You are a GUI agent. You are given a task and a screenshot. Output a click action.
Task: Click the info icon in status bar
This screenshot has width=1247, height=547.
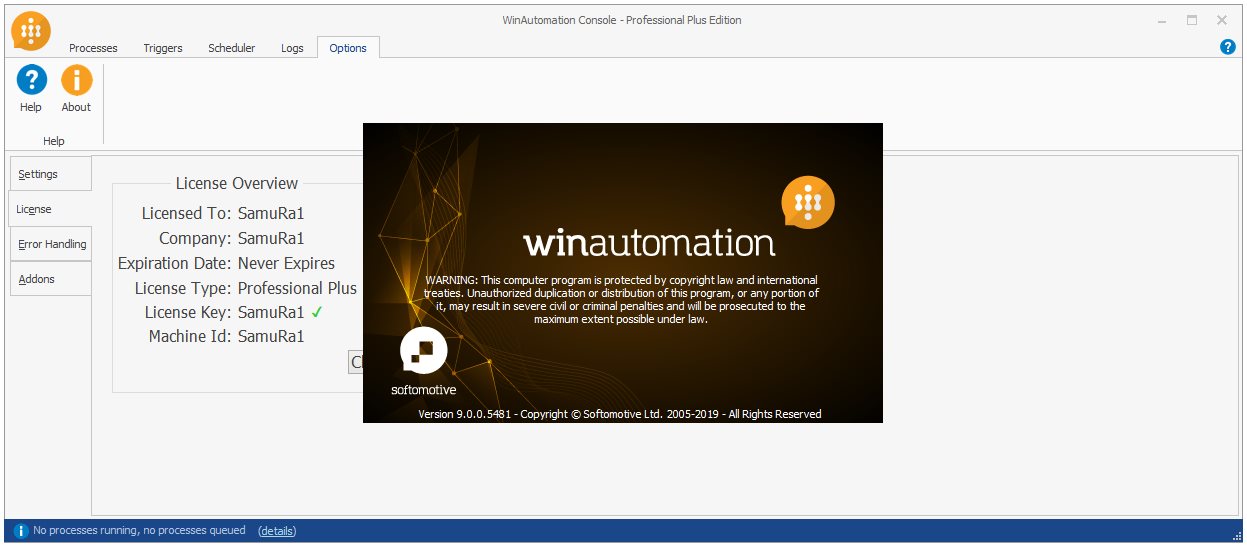click(x=20, y=531)
